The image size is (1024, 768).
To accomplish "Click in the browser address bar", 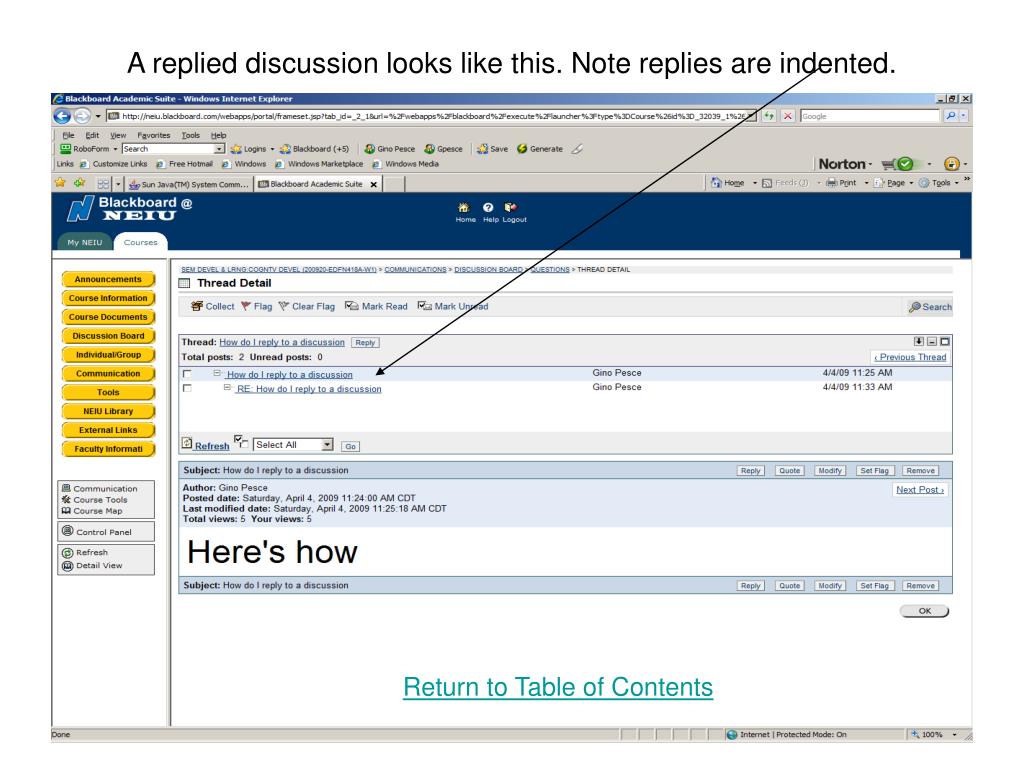I will [431, 116].
